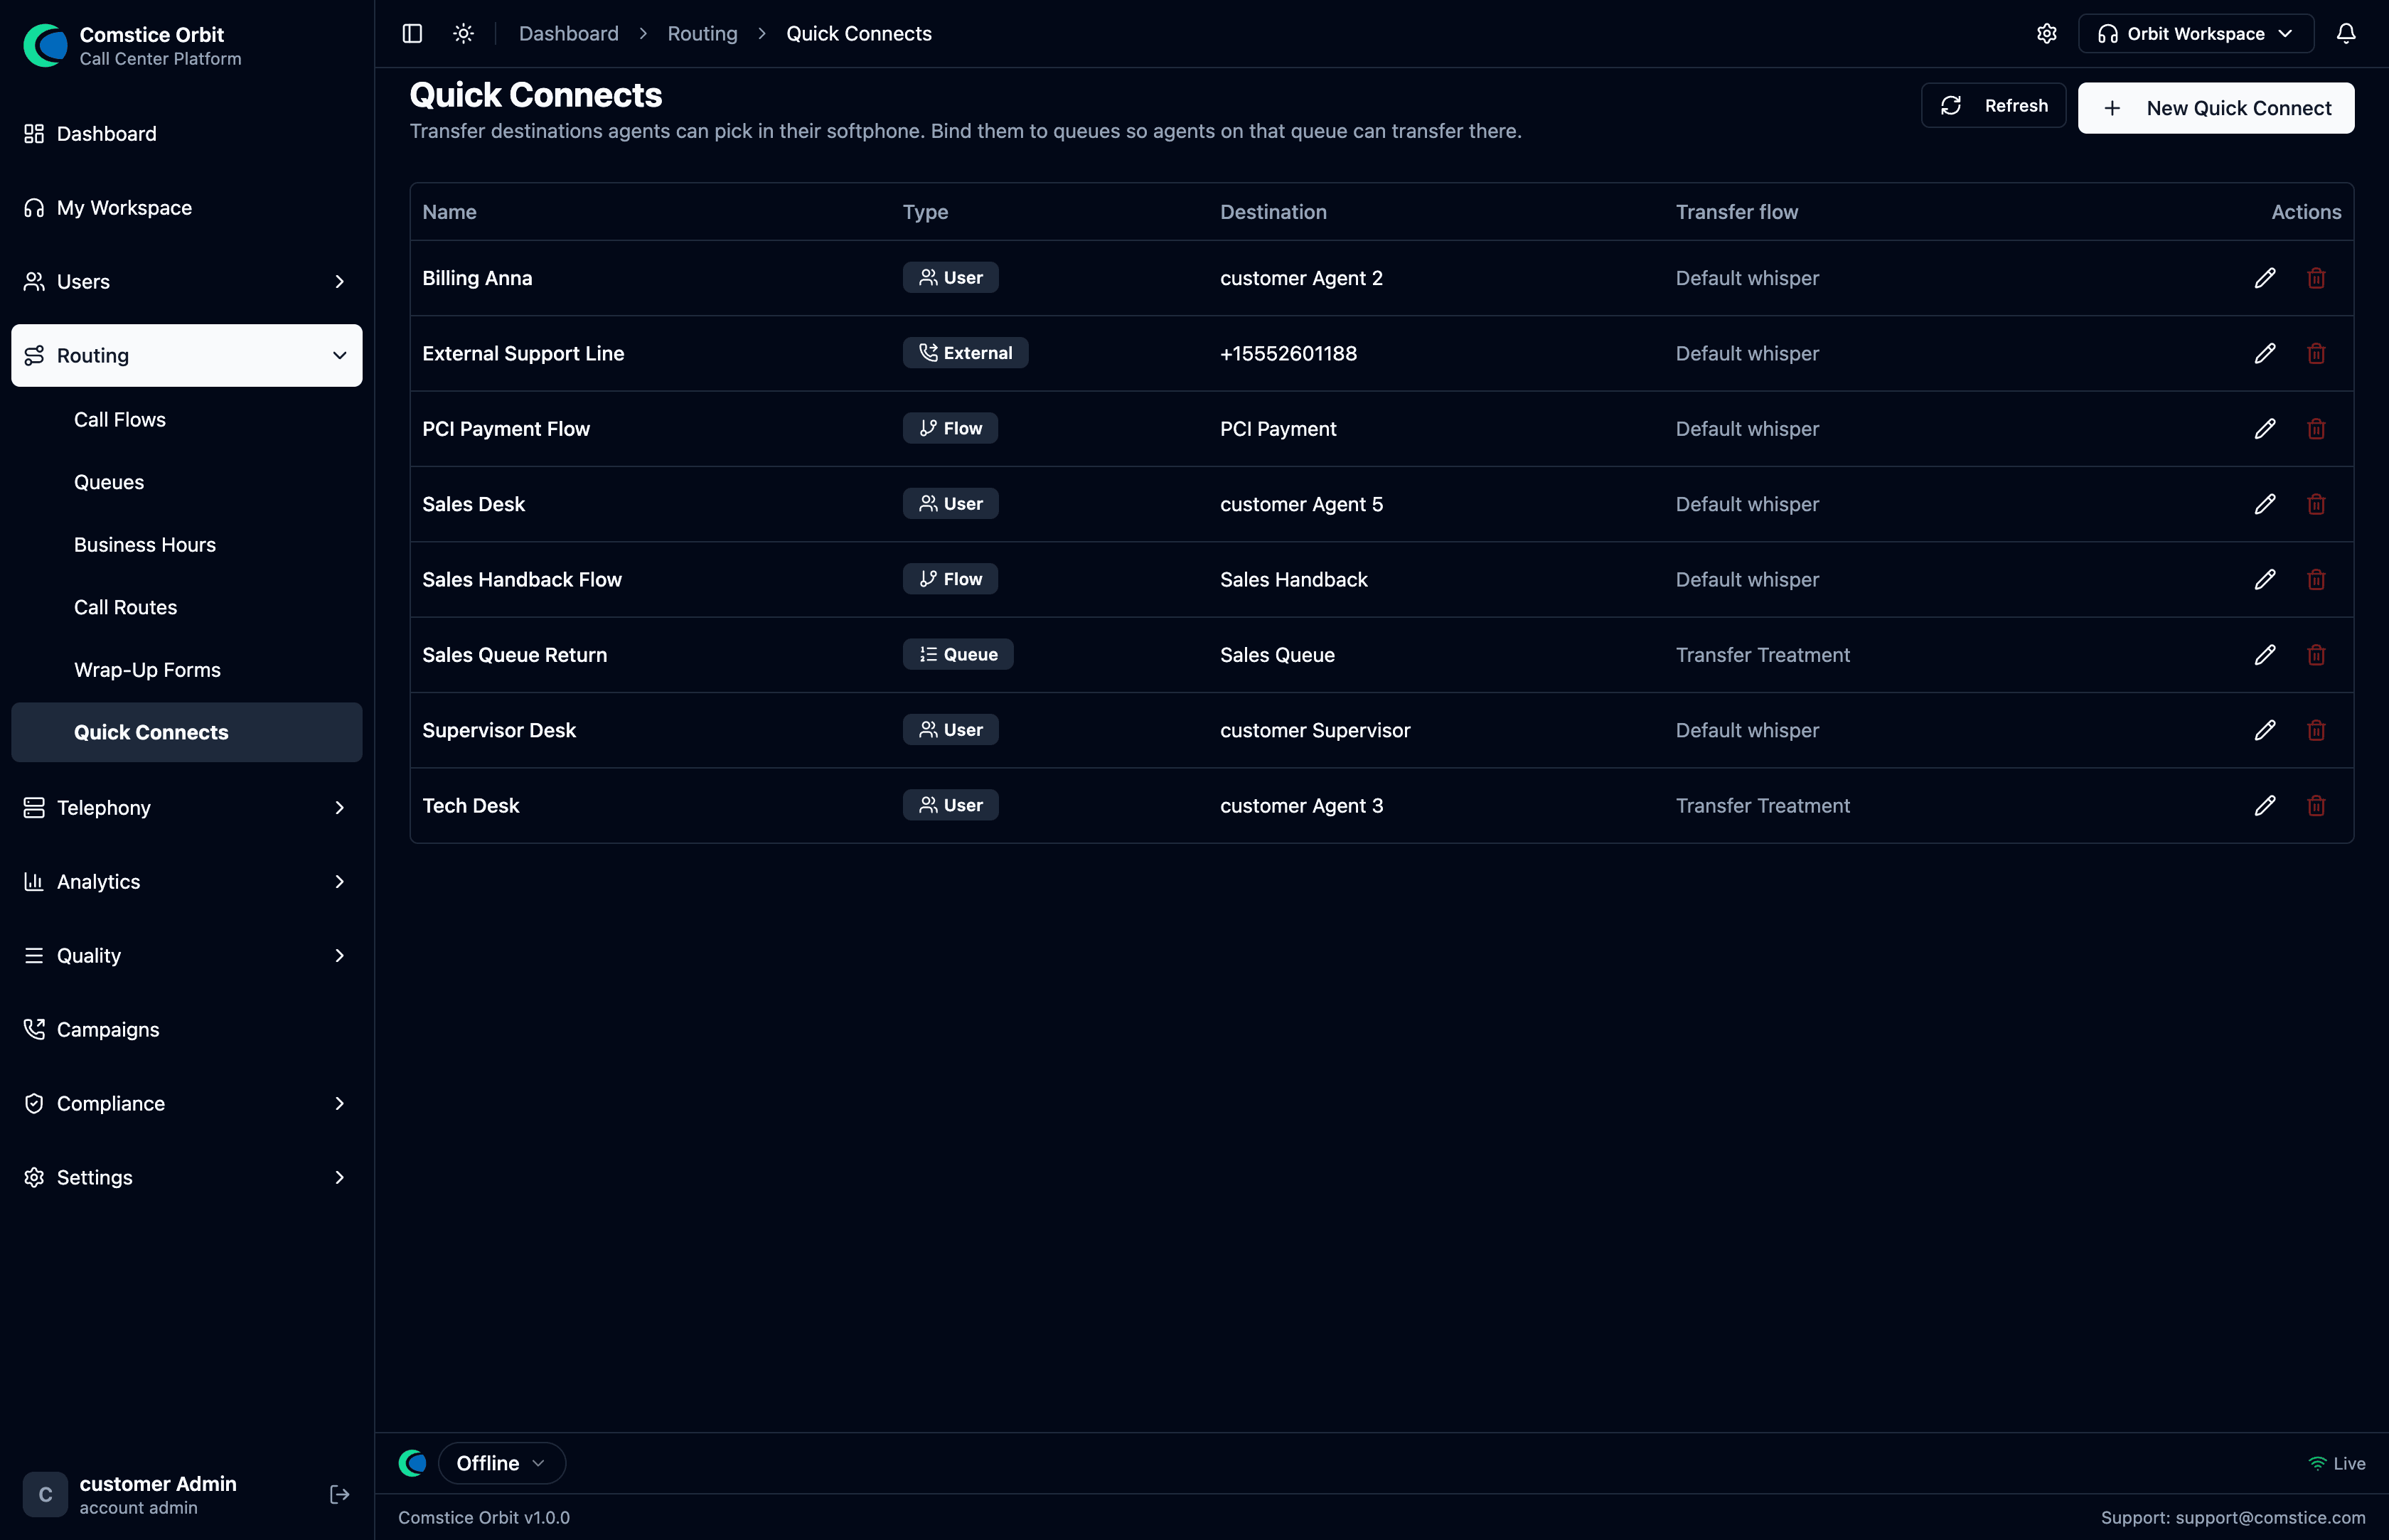Delete the Tech Desk quick connect
This screenshot has height=1540, width=2389.
(2316, 806)
